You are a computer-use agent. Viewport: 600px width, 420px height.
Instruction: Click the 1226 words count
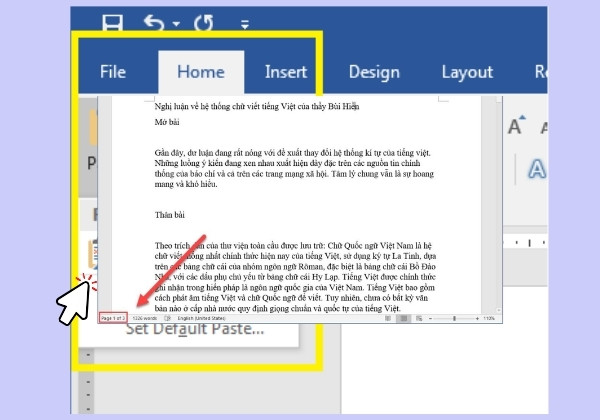click(145, 318)
